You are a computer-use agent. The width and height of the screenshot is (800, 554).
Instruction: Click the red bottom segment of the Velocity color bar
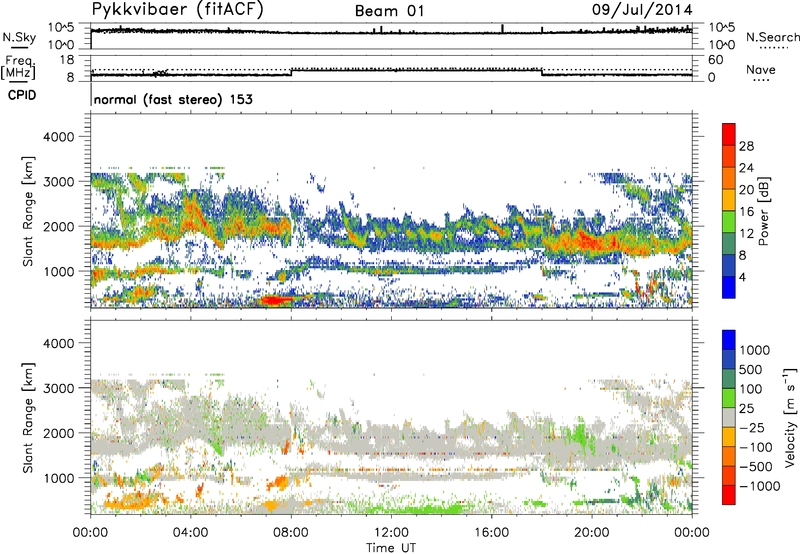click(x=729, y=495)
